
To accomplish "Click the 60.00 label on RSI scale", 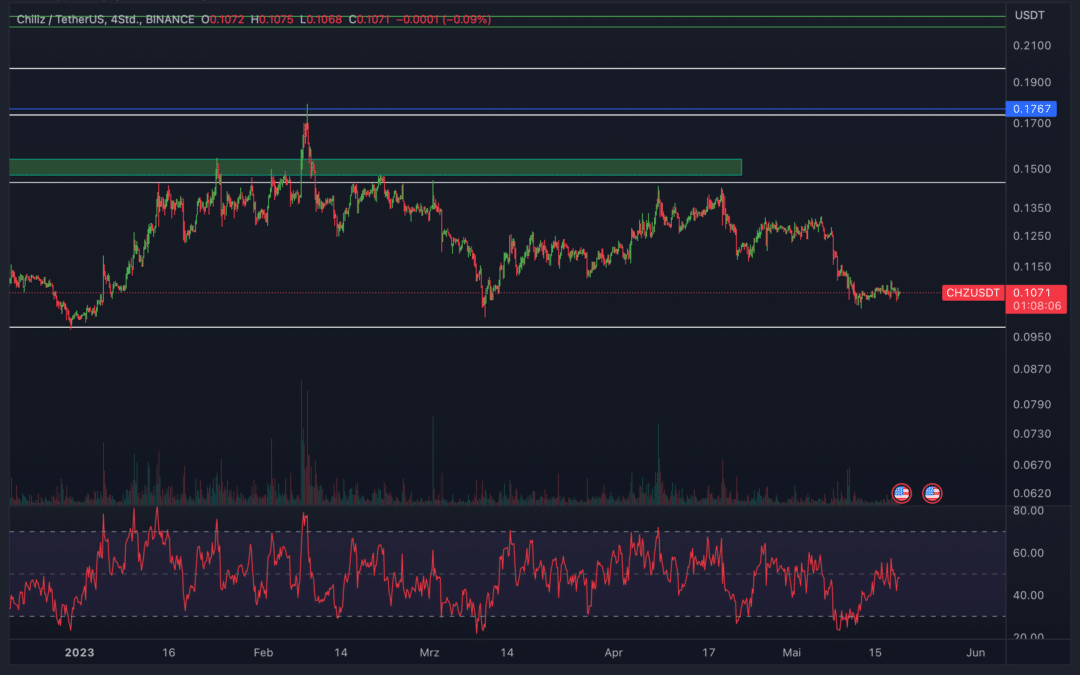I will coord(1028,553).
